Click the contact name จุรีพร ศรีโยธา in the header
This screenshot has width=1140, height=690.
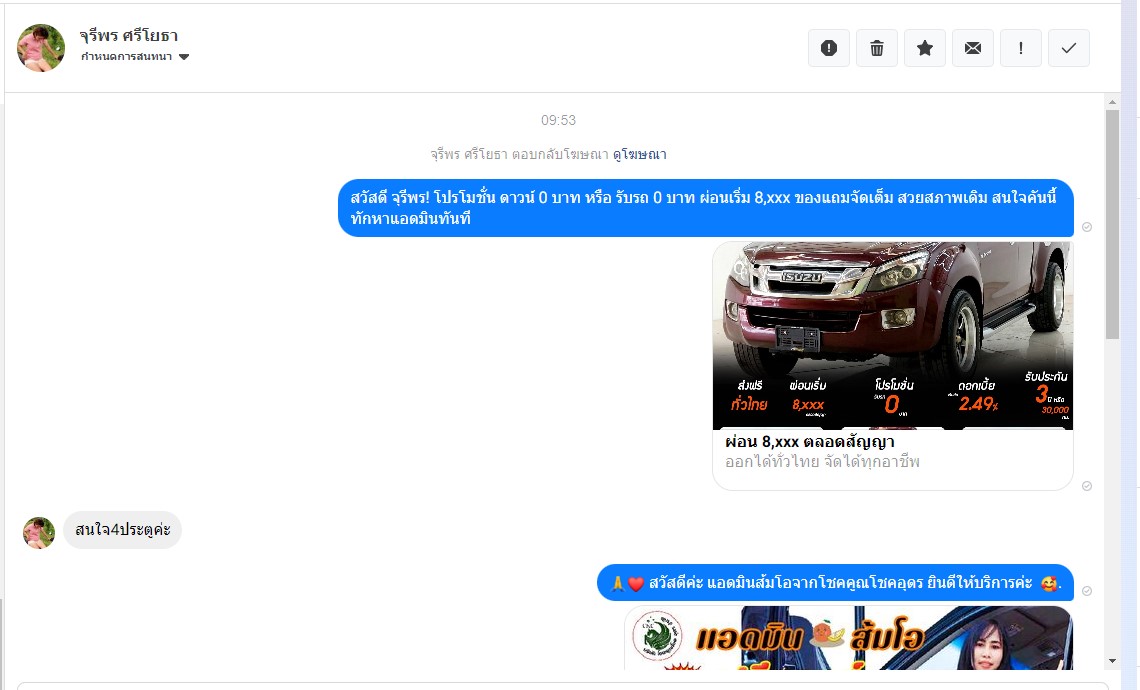tap(129, 36)
